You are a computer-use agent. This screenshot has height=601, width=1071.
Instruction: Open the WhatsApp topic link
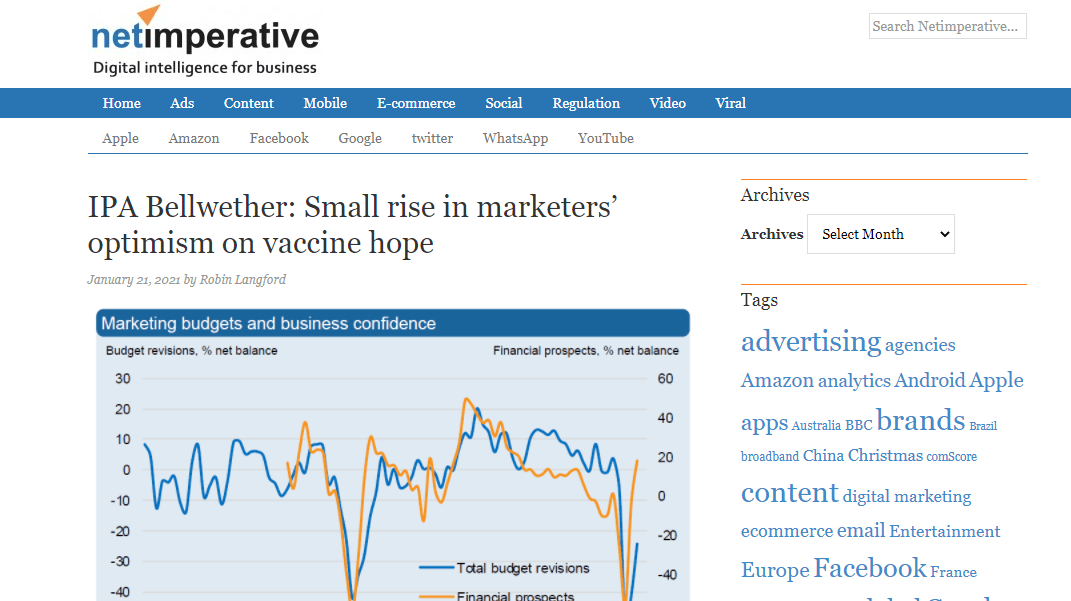[x=515, y=138]
